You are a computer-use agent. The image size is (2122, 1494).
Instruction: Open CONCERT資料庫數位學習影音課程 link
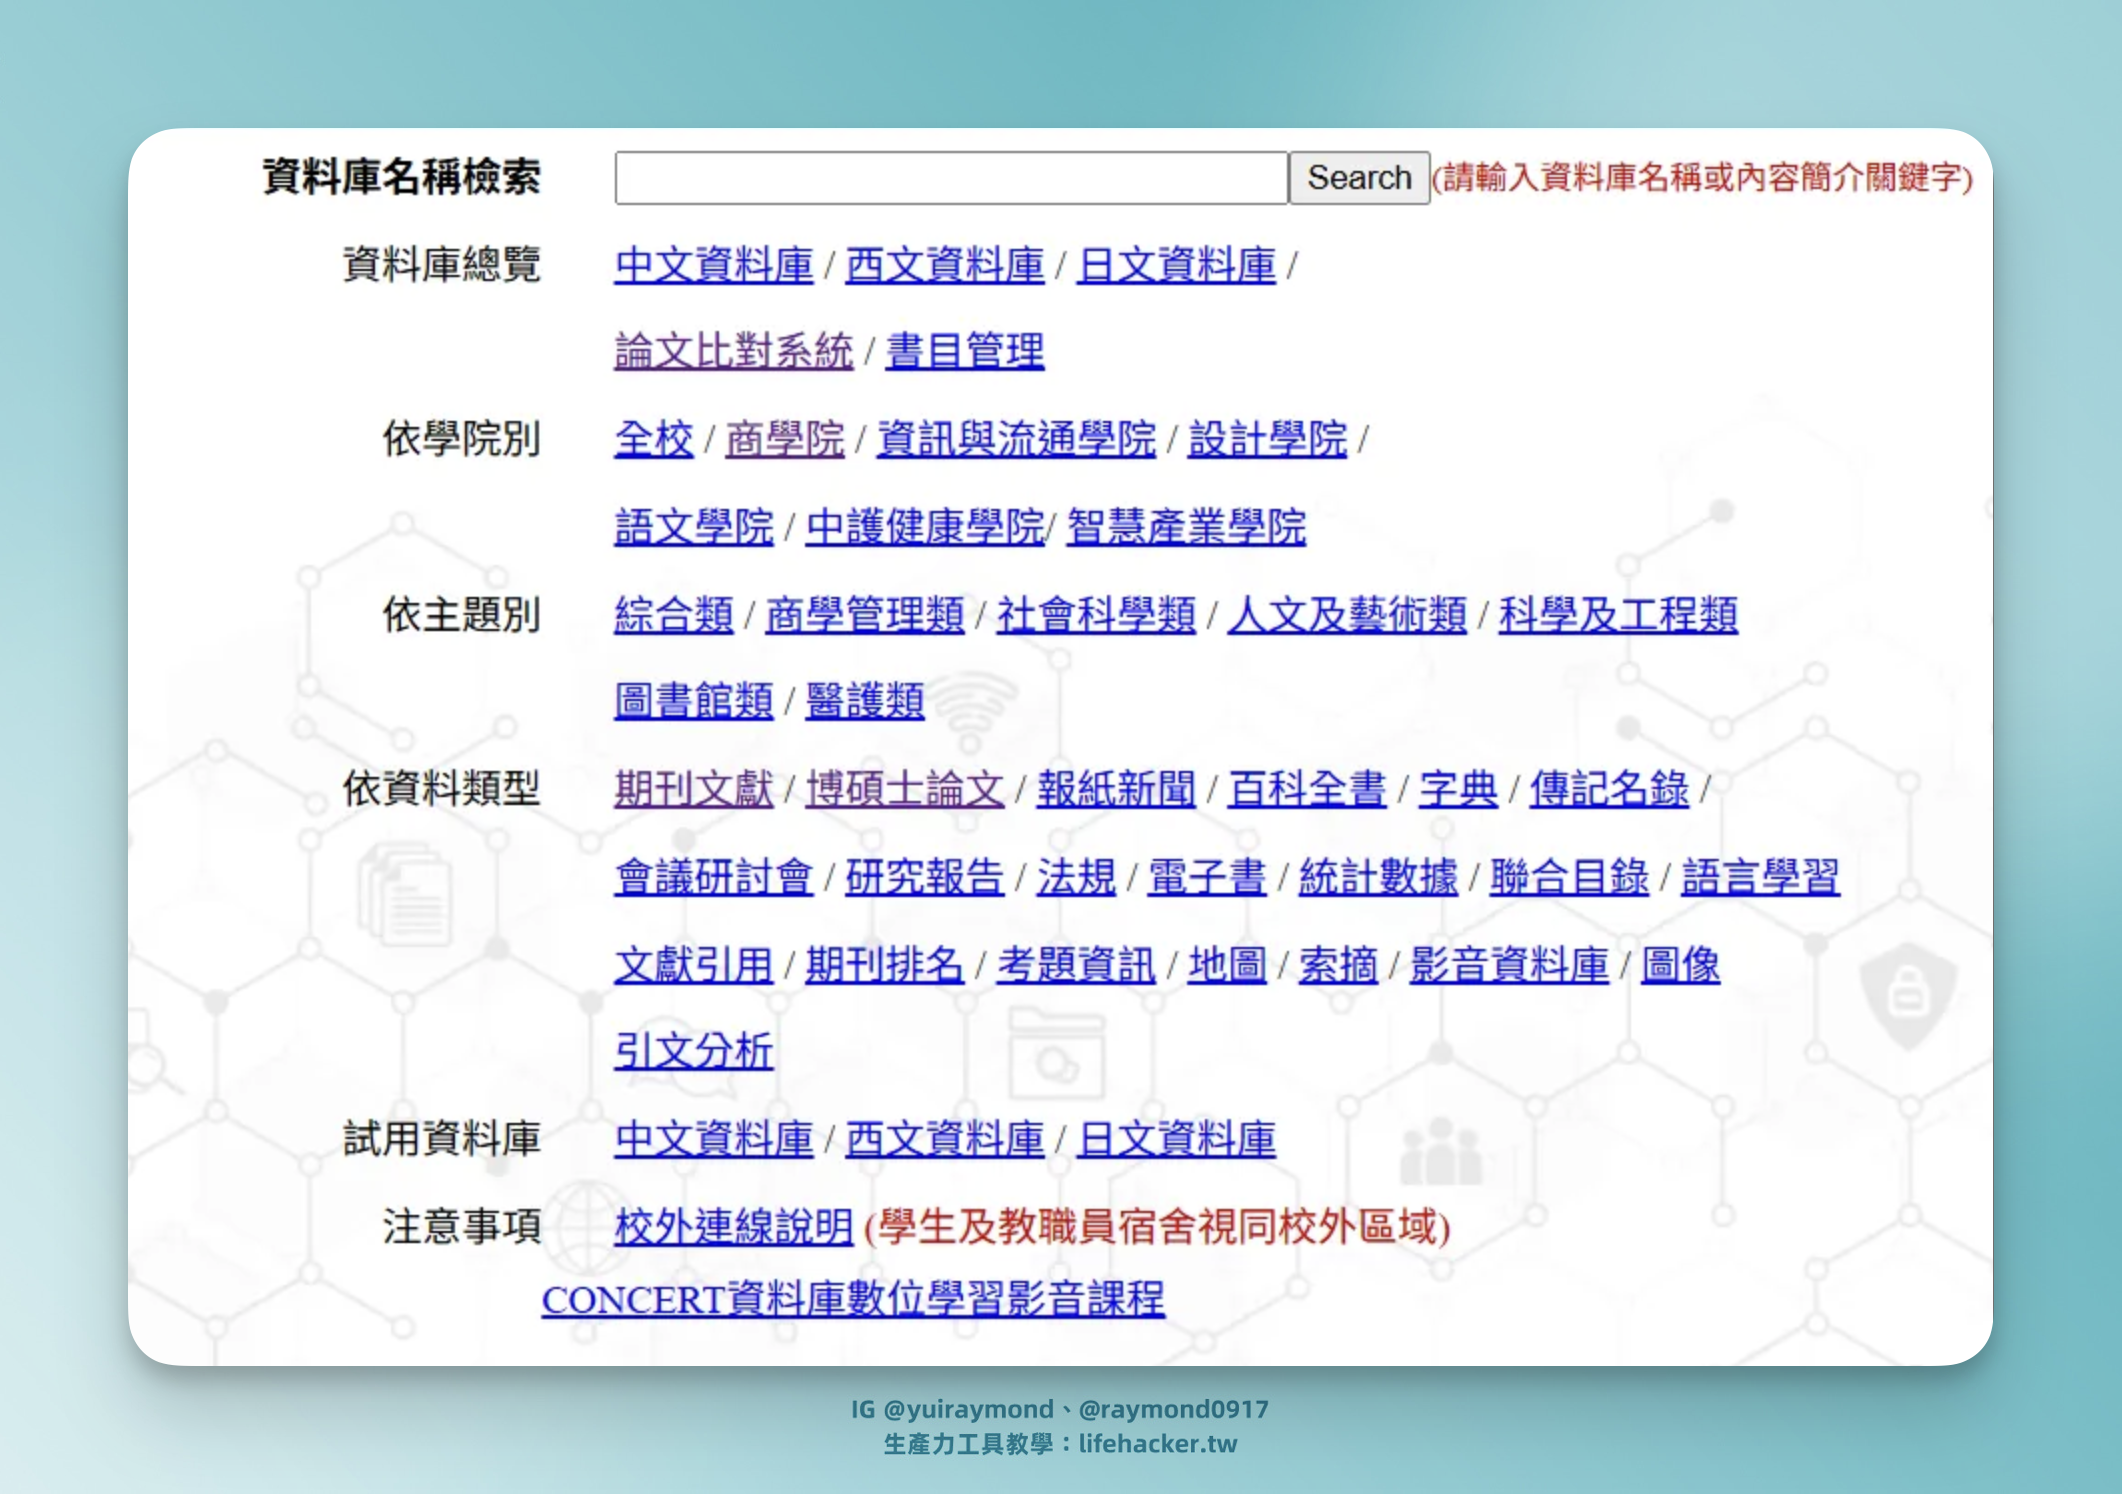[x=852, y=1299]
